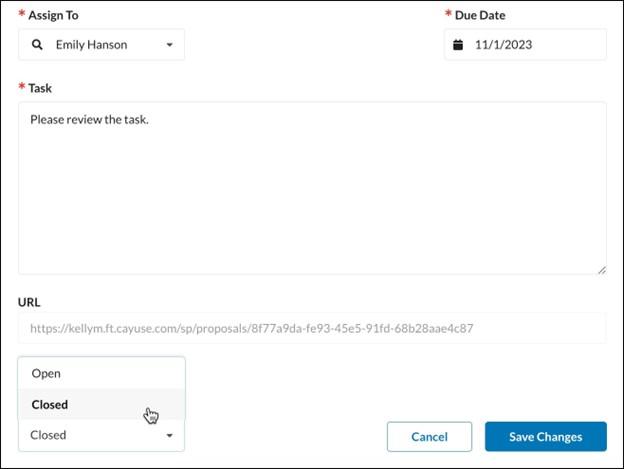Click the 'Please review the task.' text

coord(90,119)
